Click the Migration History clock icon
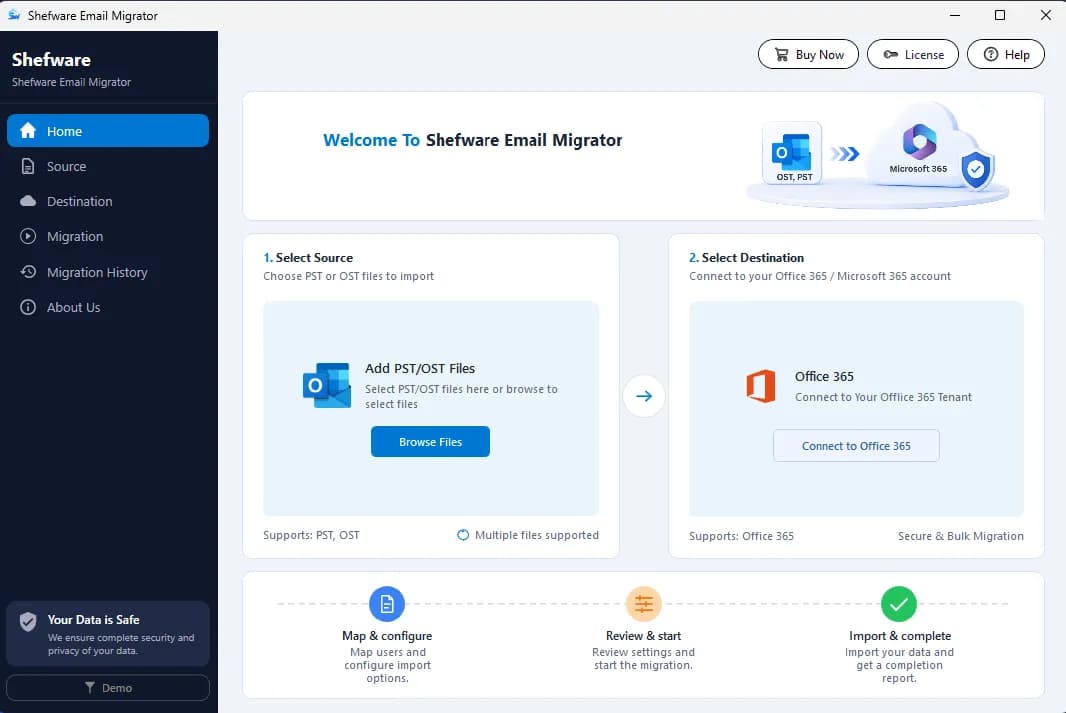 [x=28, y=272]
